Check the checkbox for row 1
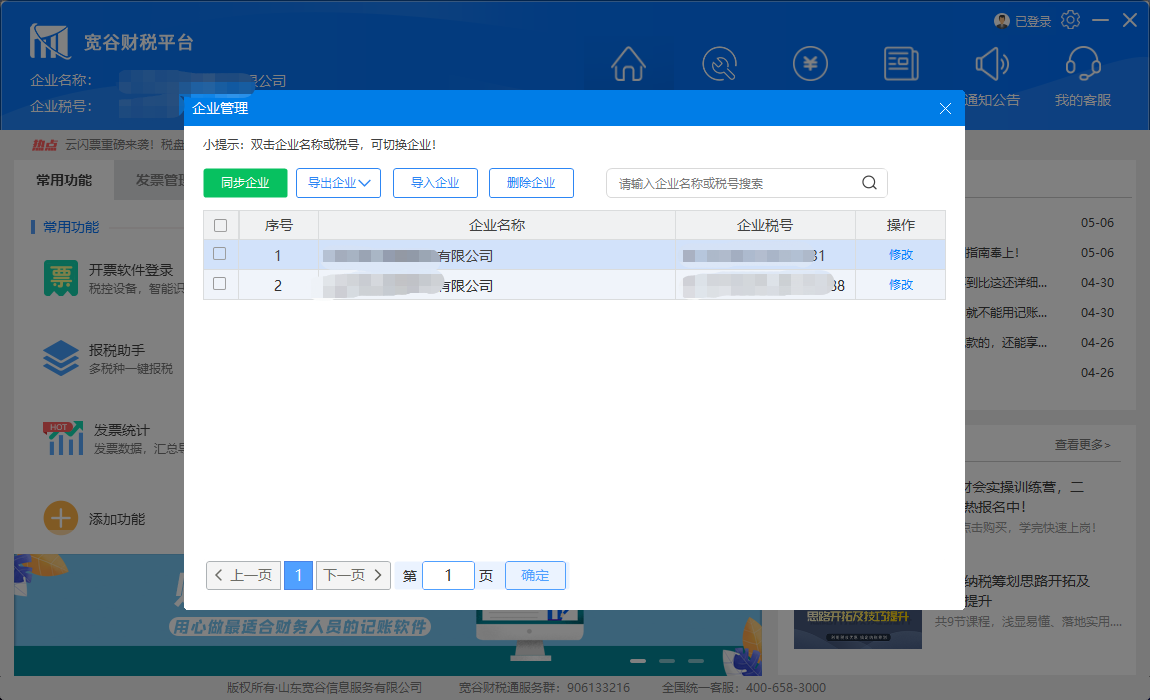The image size is (1150, 700). coord(220,254)
